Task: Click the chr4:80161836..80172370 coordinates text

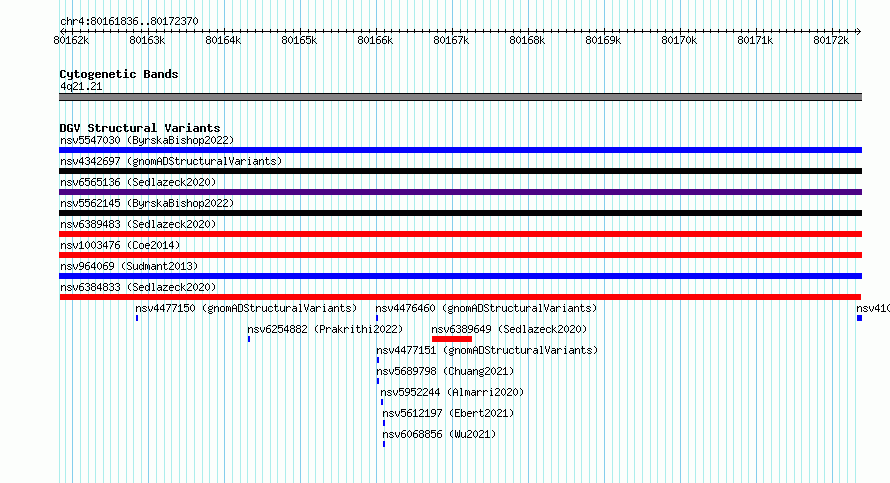Action: click(129, 21)
